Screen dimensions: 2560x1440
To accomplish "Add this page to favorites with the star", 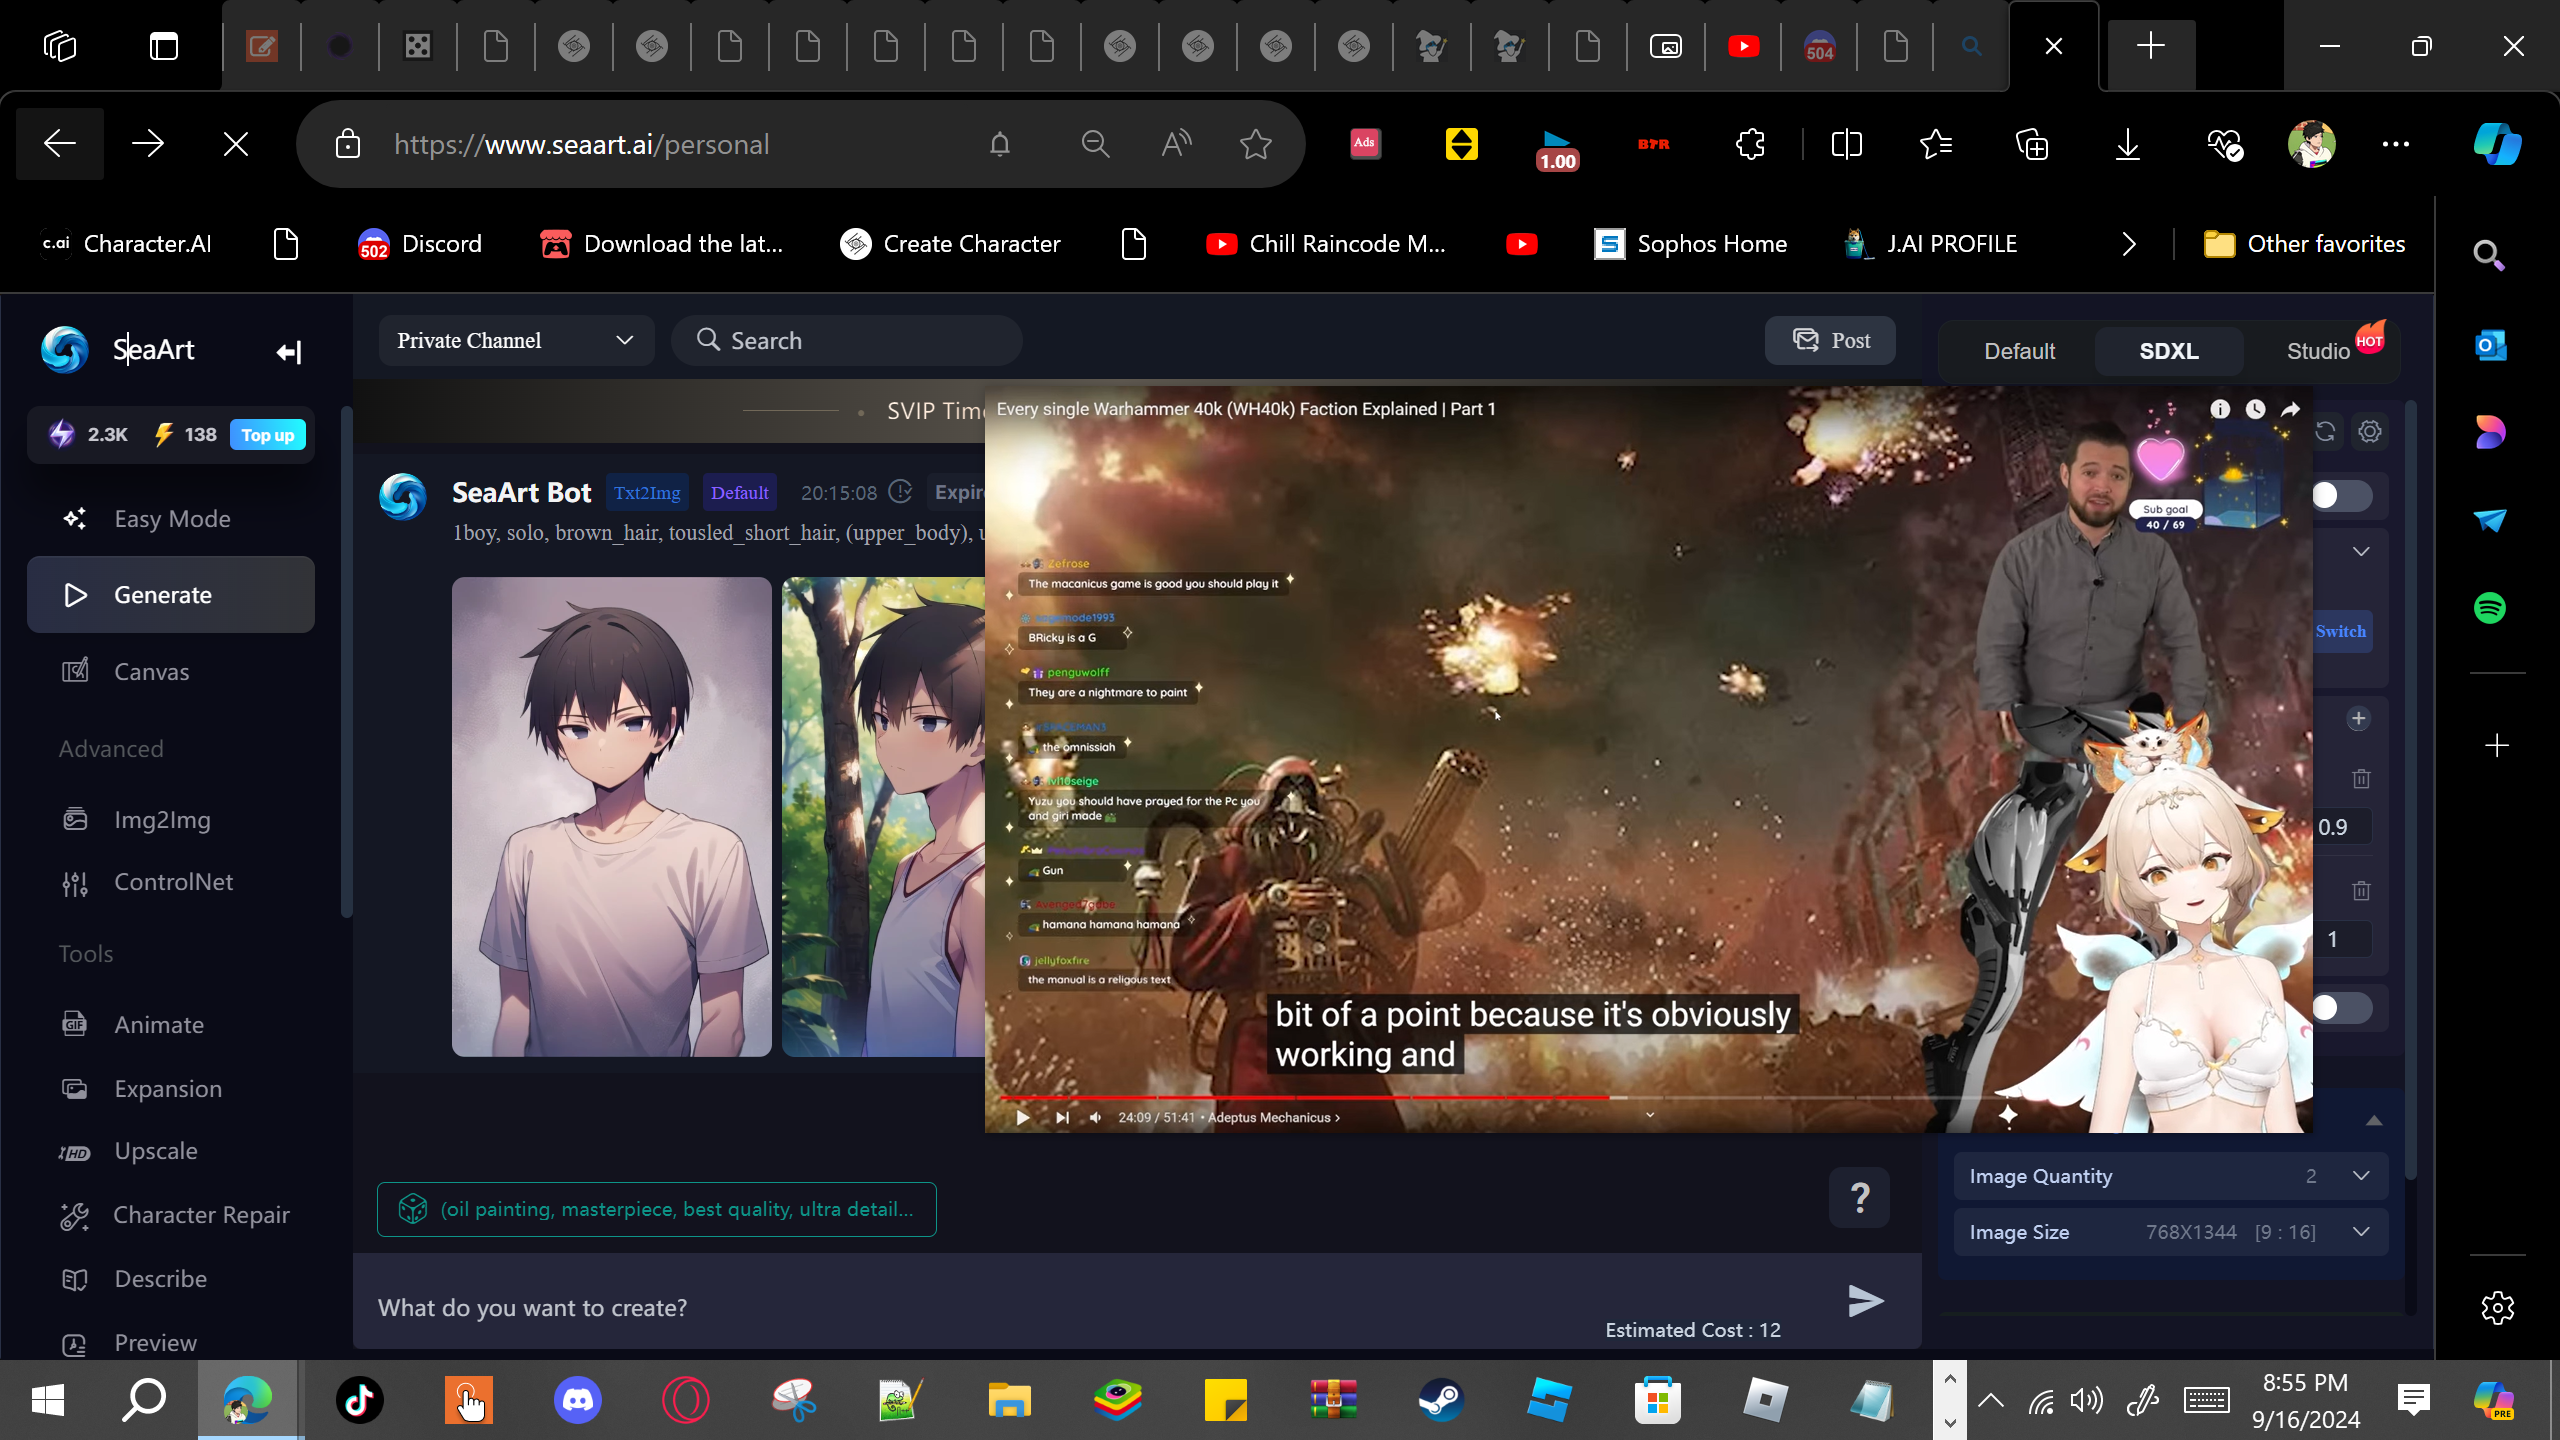I will coord(1255,144).
